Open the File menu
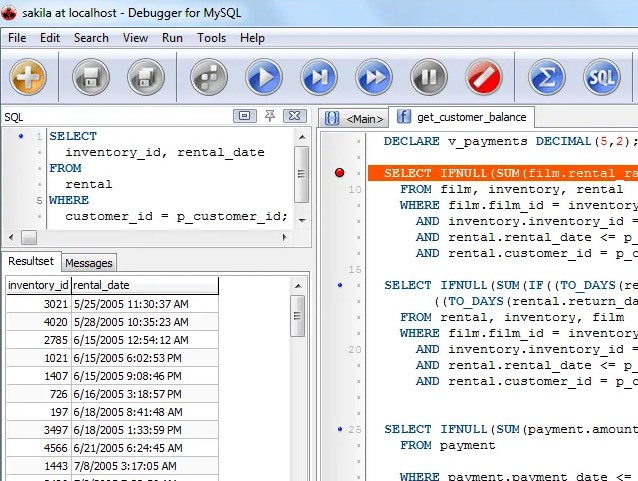638x481 pixels. [17, 38]
